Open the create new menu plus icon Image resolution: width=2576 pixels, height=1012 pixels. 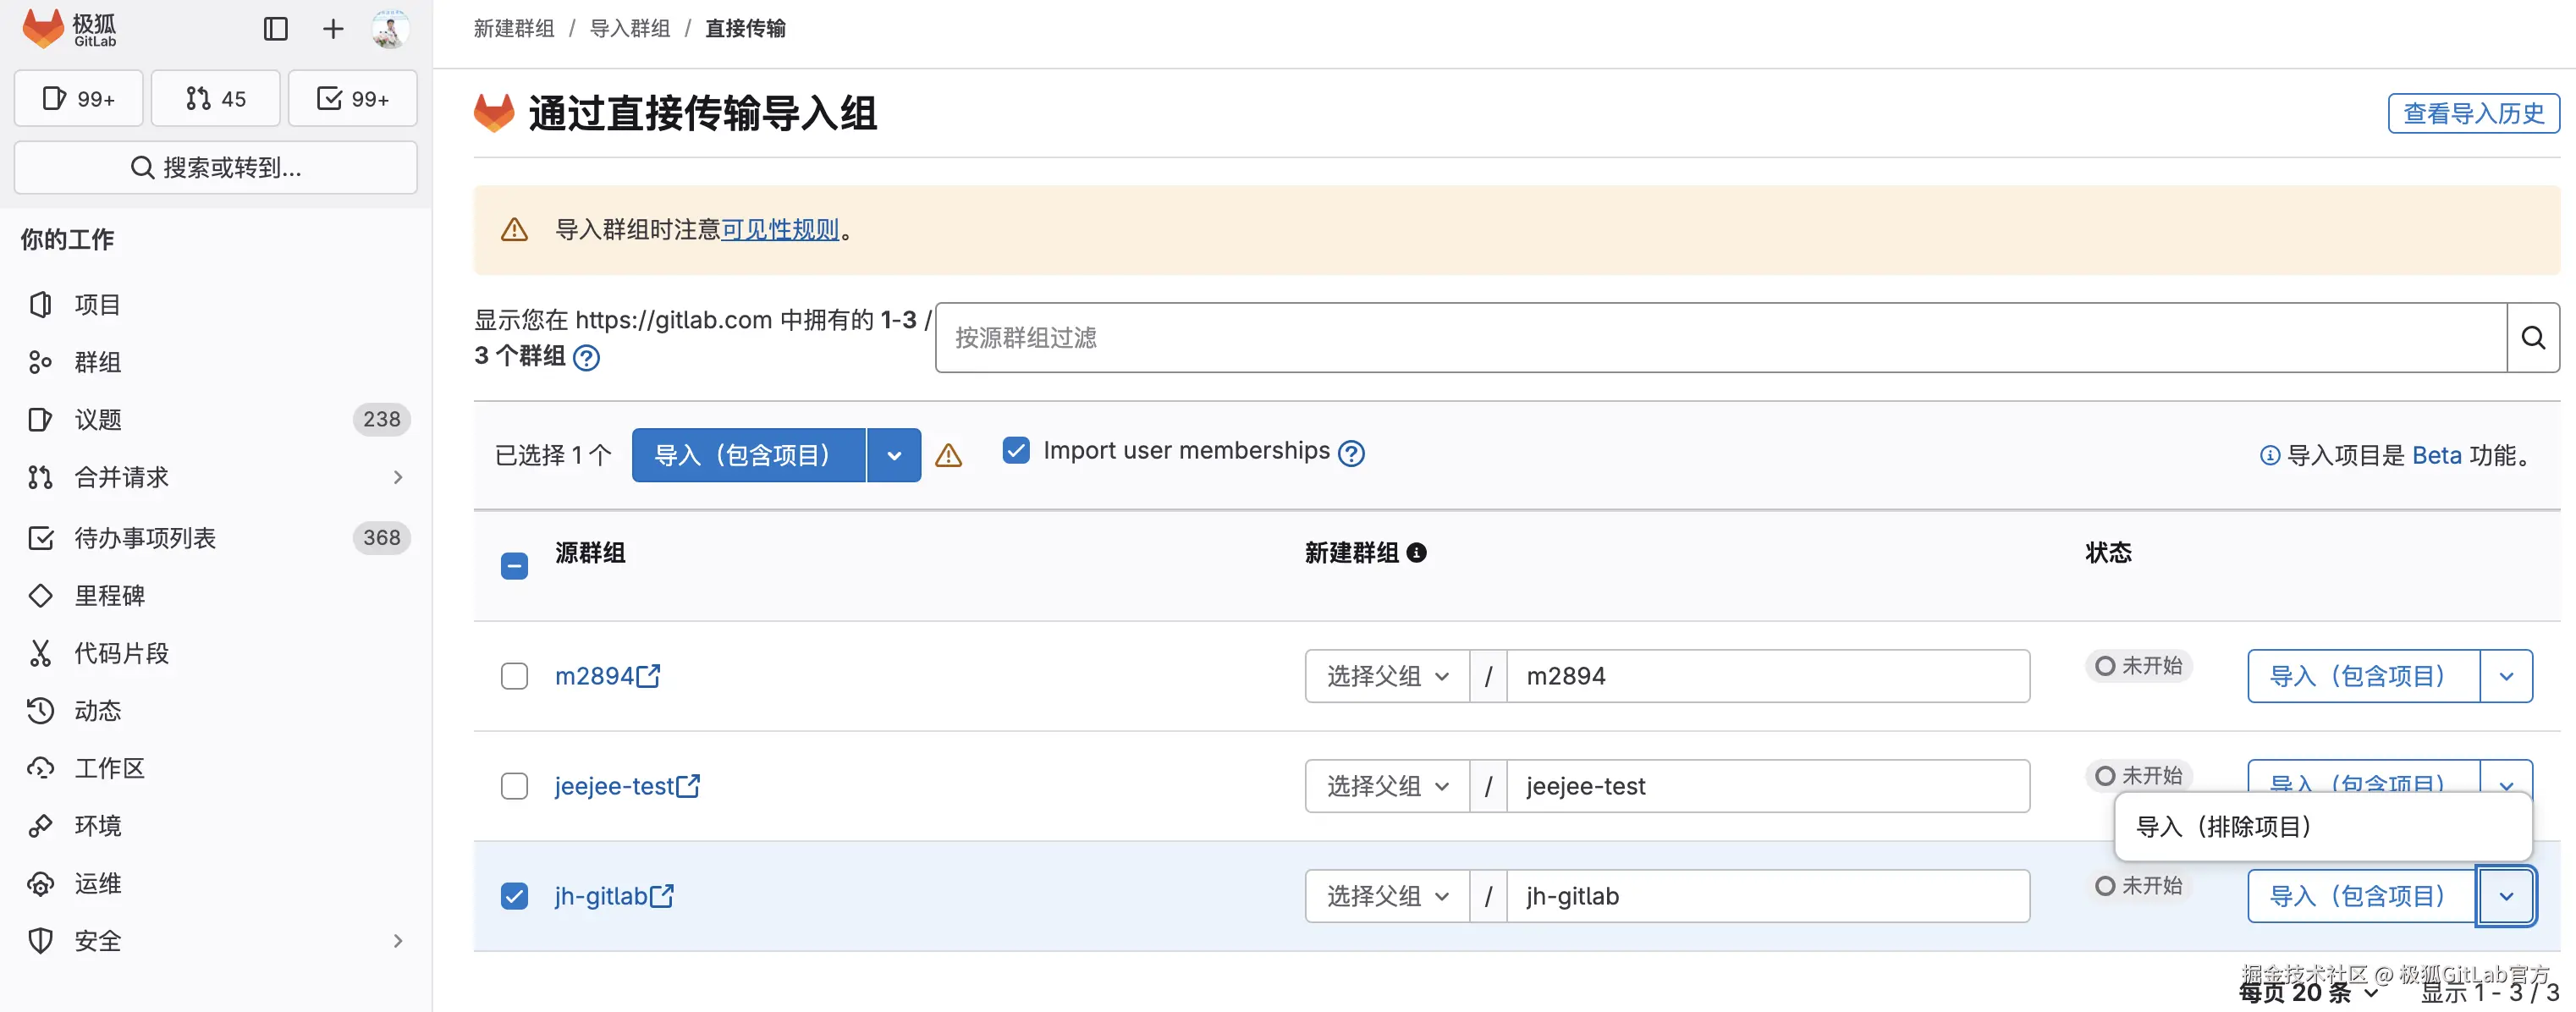click(332, 29)
